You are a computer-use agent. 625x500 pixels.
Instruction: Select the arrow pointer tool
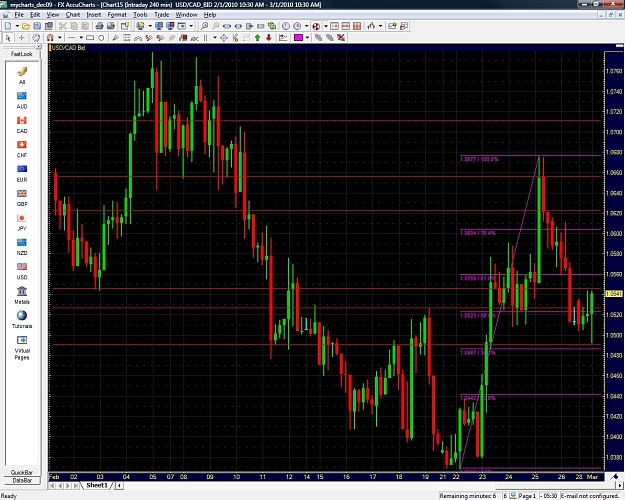tap(8, 37)
